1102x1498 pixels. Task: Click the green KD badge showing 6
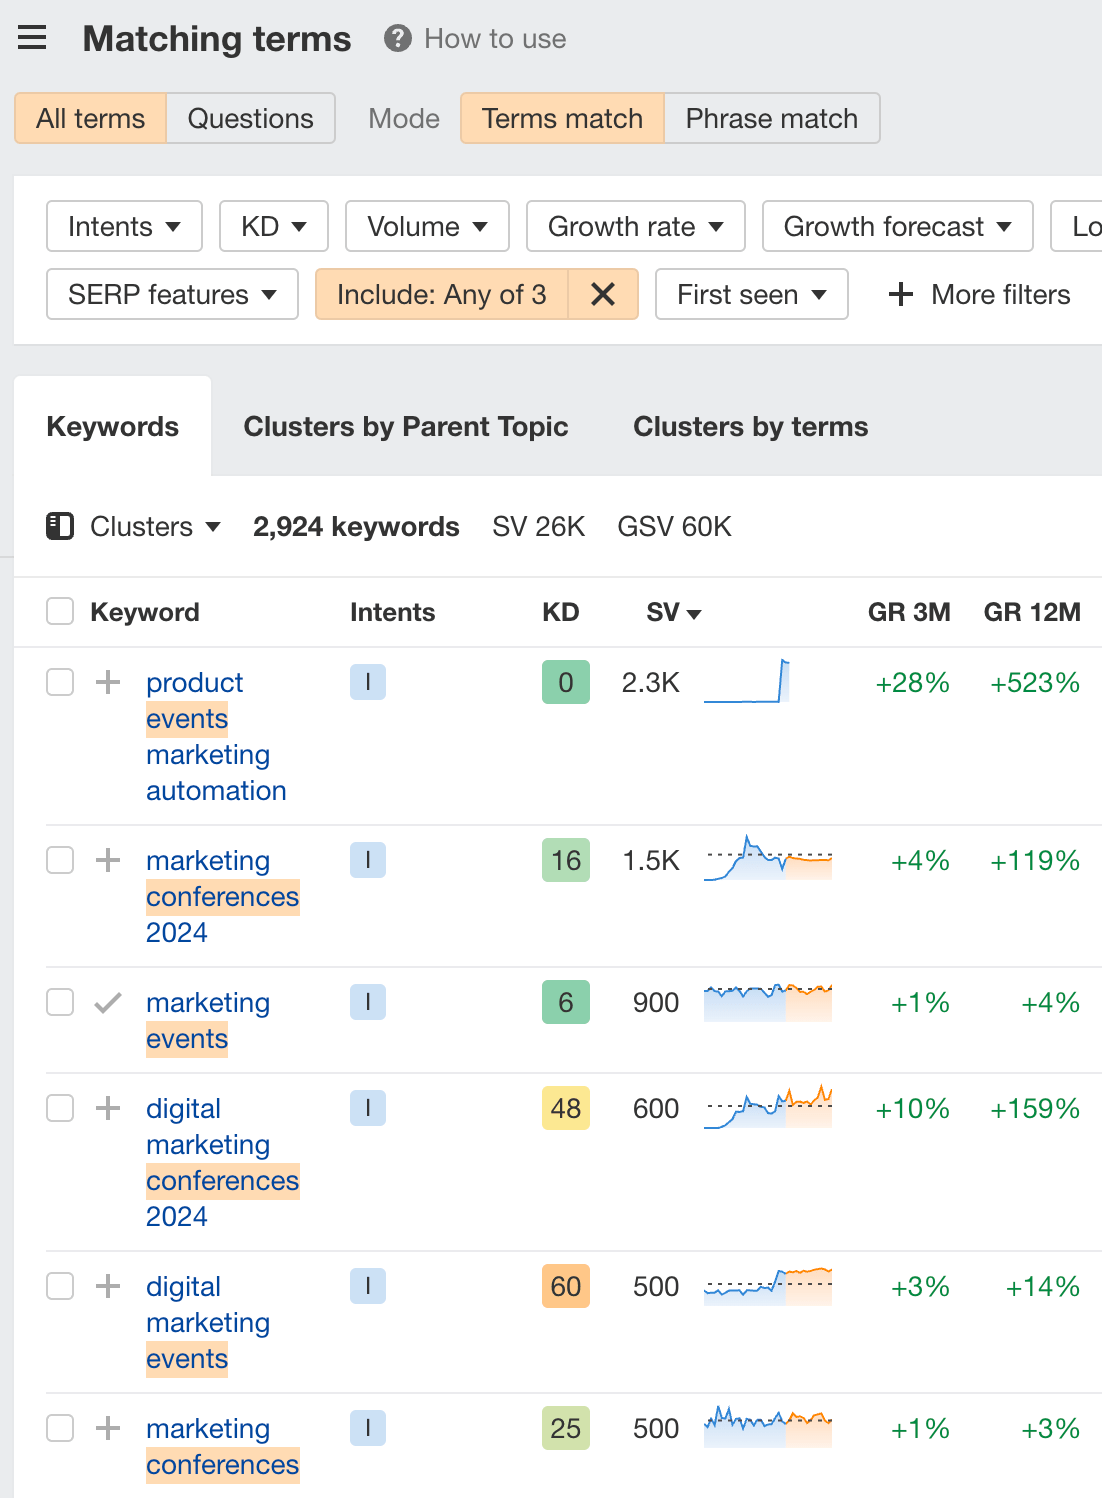point(565,1002)
